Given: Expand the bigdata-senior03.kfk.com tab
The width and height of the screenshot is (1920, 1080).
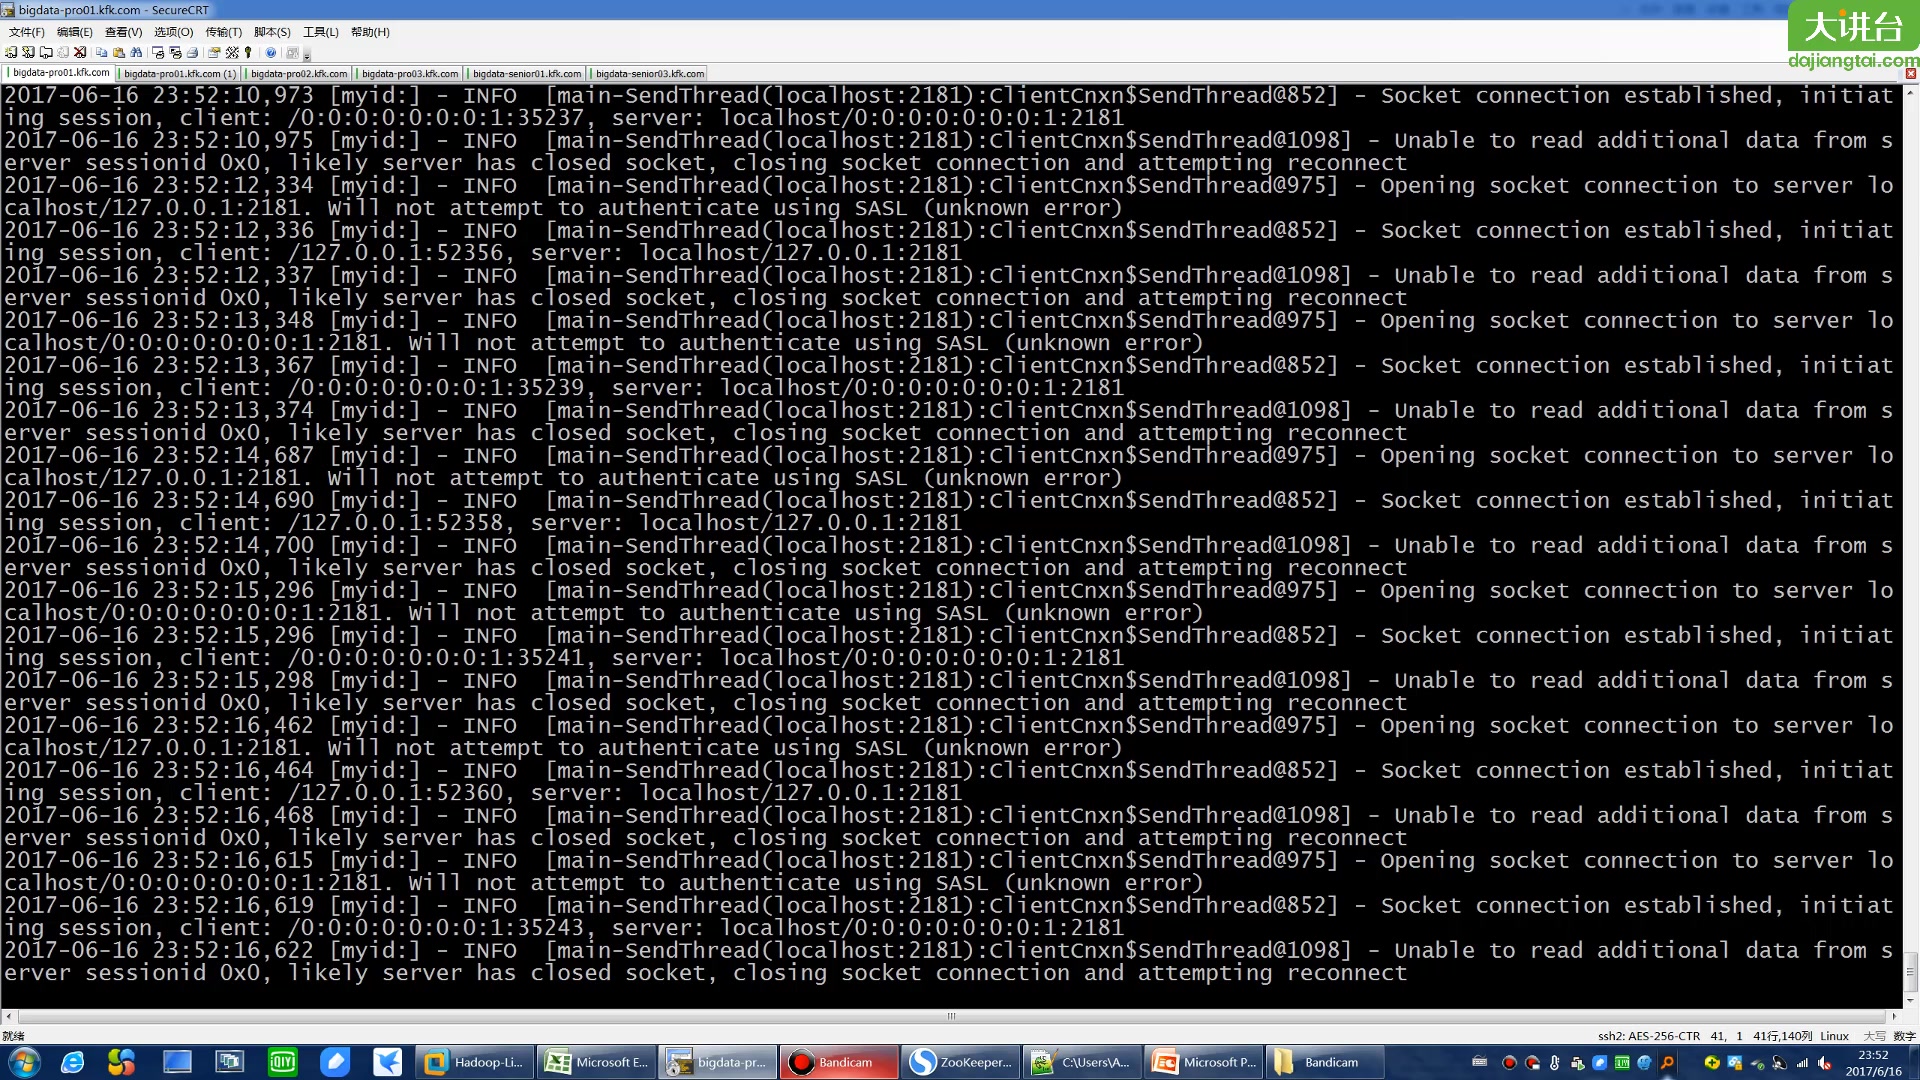Looking at the screenshot, I should click(646, 73).
